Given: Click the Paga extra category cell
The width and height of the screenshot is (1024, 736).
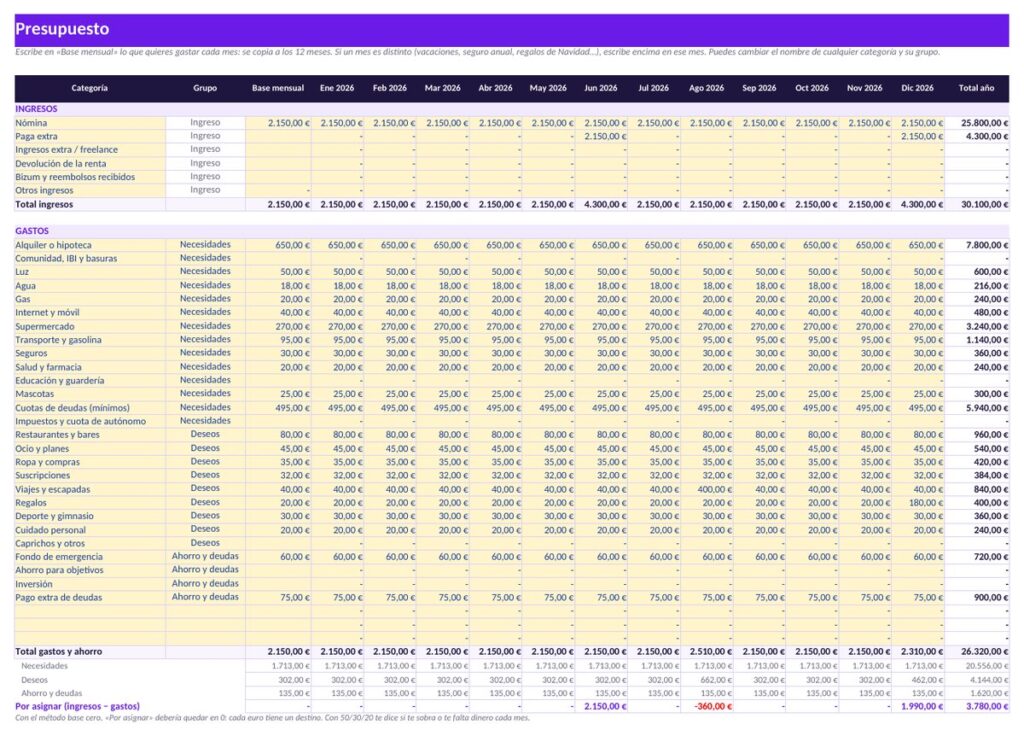Looking at the screenshot, I should (x=90, y=136).
